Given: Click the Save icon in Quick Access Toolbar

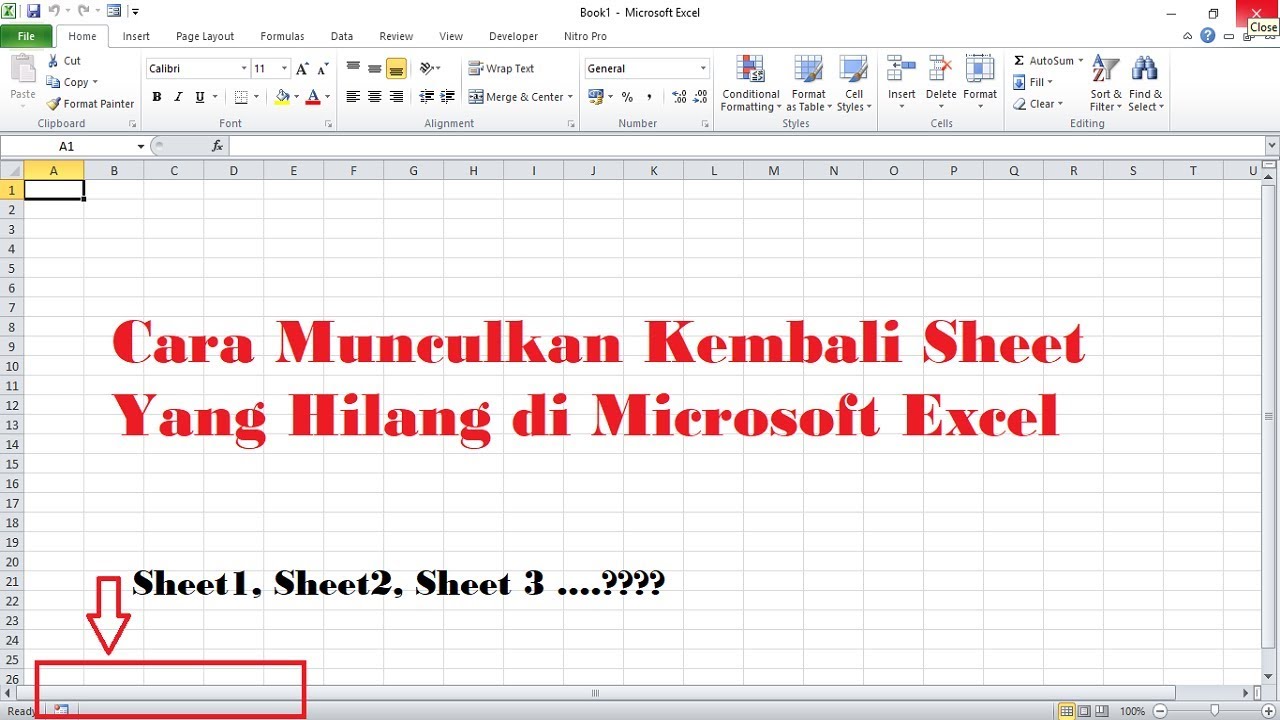Looking at the screenshot, I should click(x=33, y=12).
